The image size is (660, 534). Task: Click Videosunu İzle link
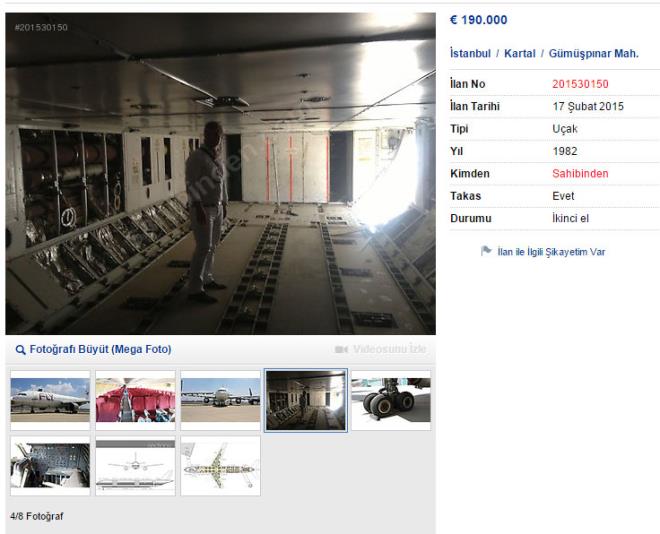coord(389,349)
